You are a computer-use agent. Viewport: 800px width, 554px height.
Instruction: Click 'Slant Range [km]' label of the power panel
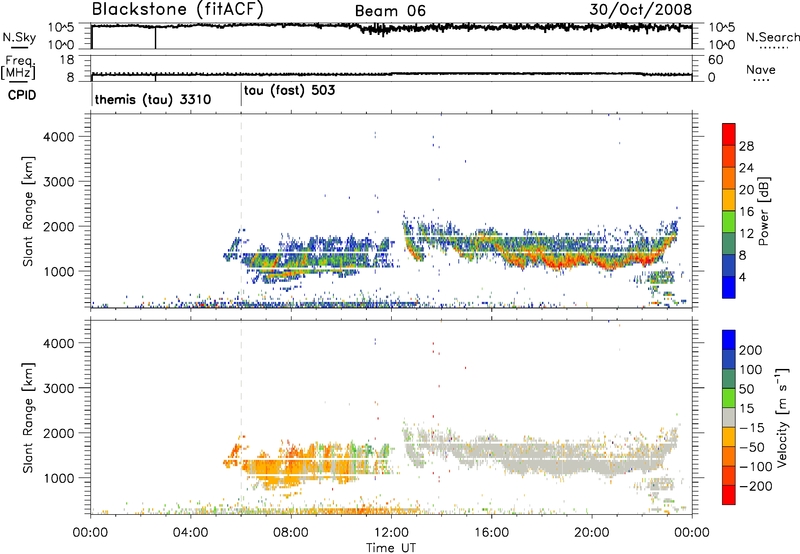pyautogui.click(x=28, y=211)
